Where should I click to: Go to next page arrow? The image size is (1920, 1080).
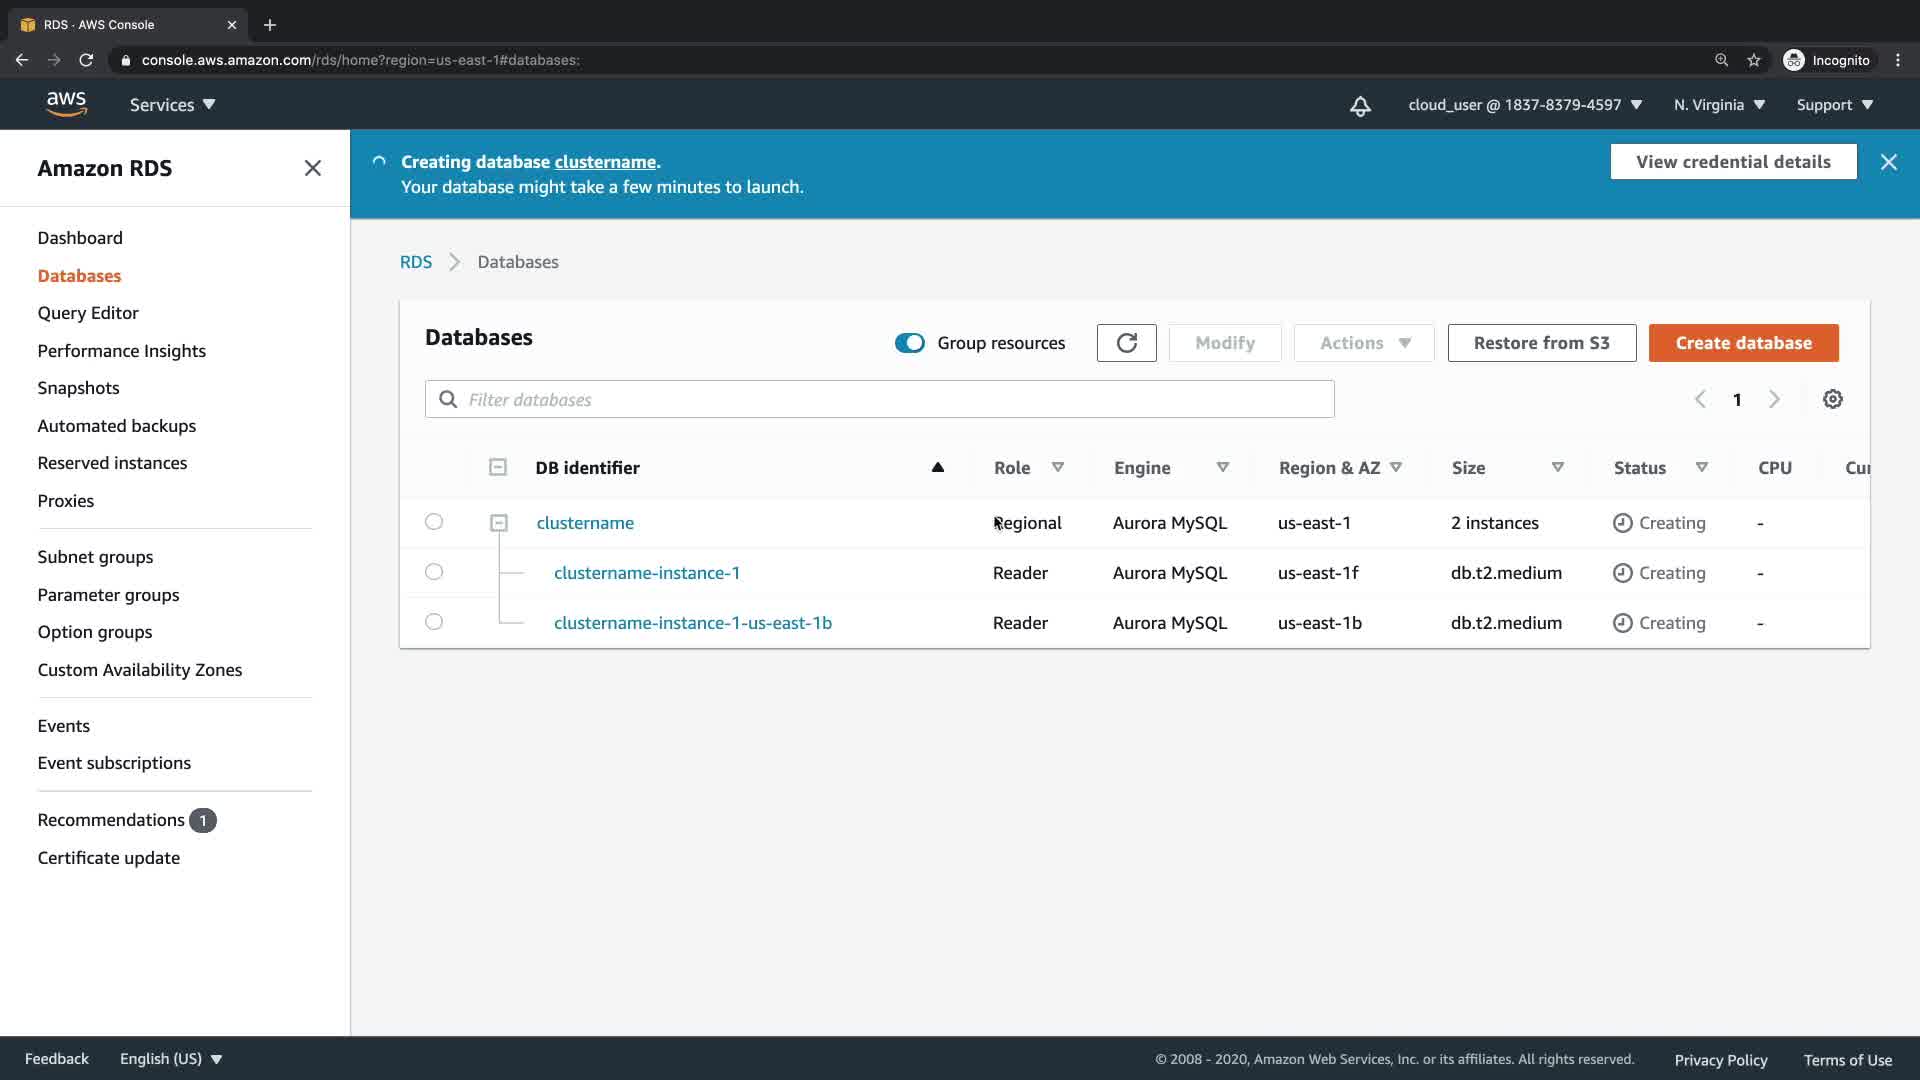1774,399
